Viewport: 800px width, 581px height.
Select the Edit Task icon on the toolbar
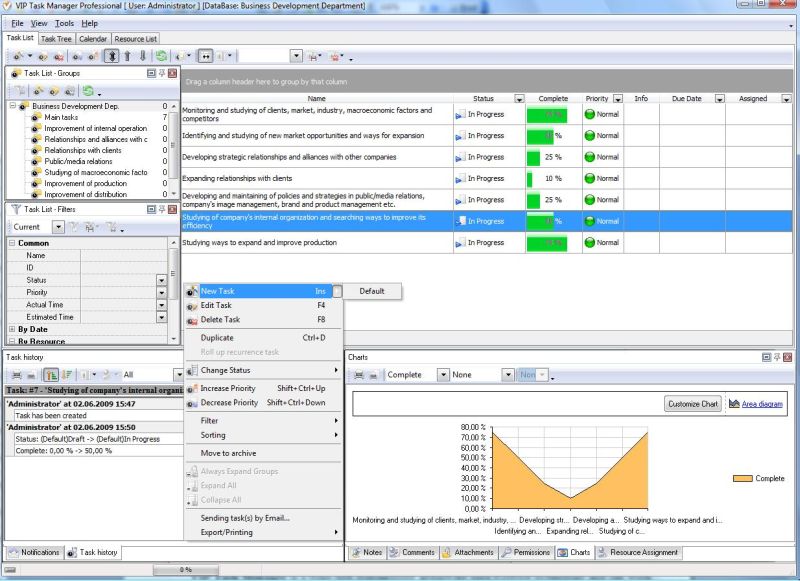(42, 56)
